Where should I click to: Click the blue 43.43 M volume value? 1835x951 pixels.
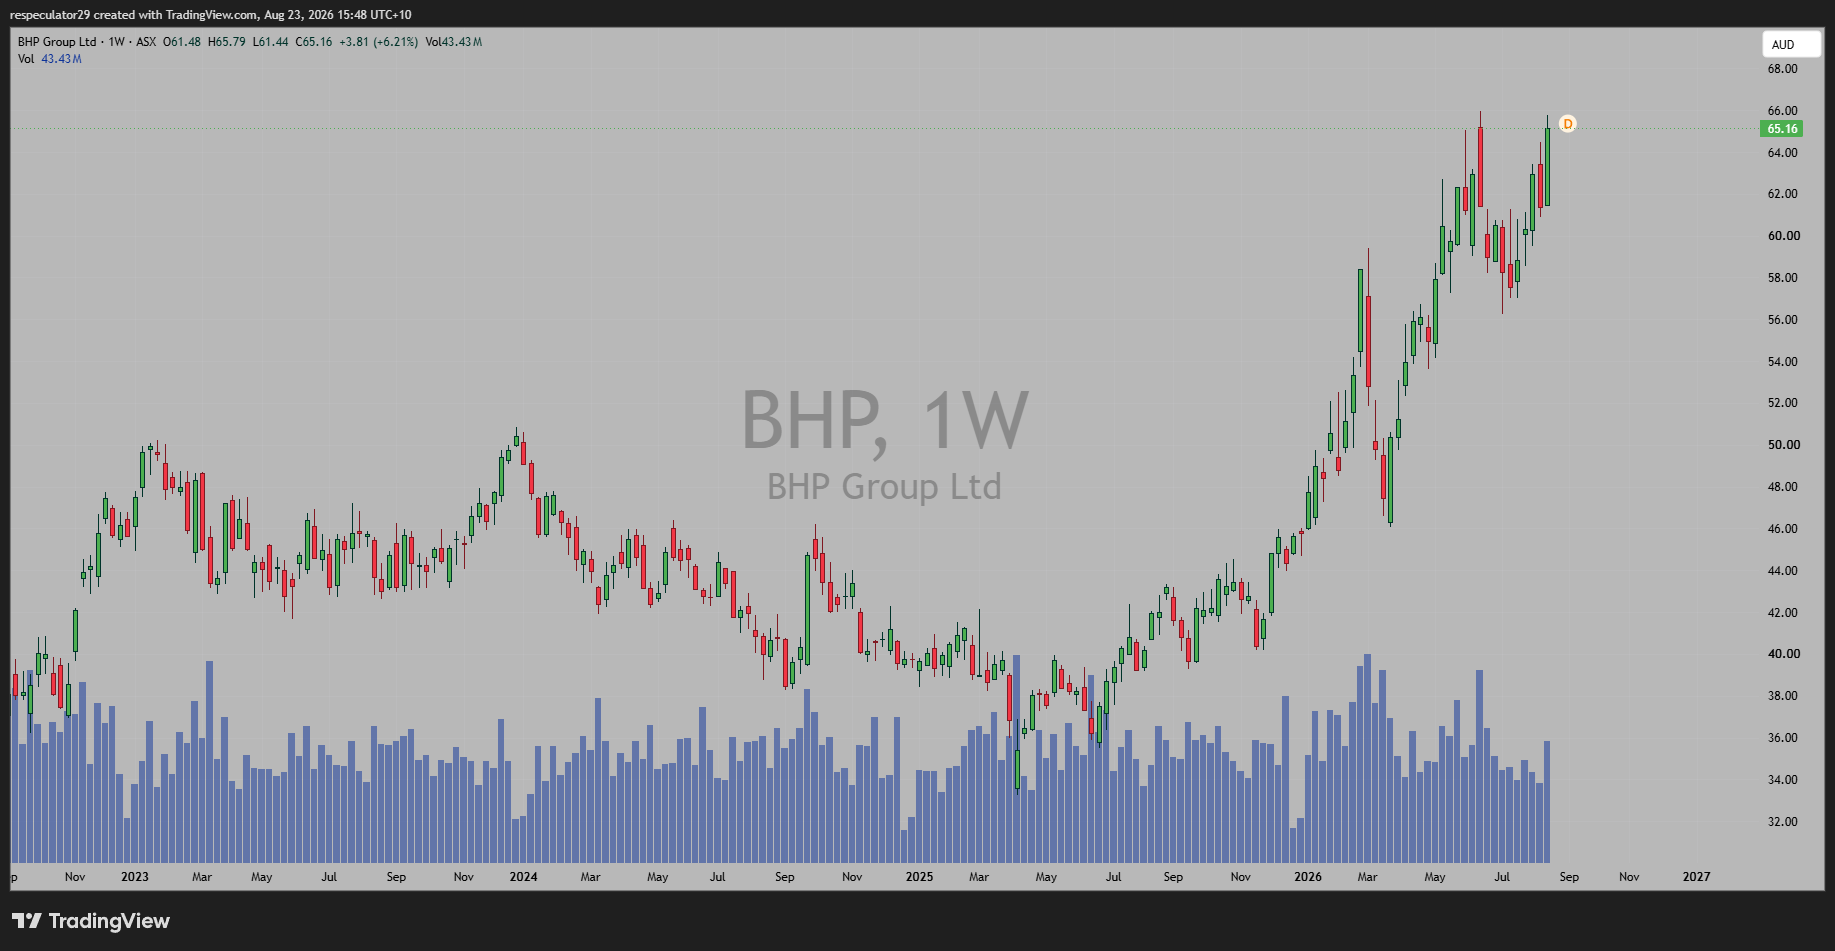(62, 59)
